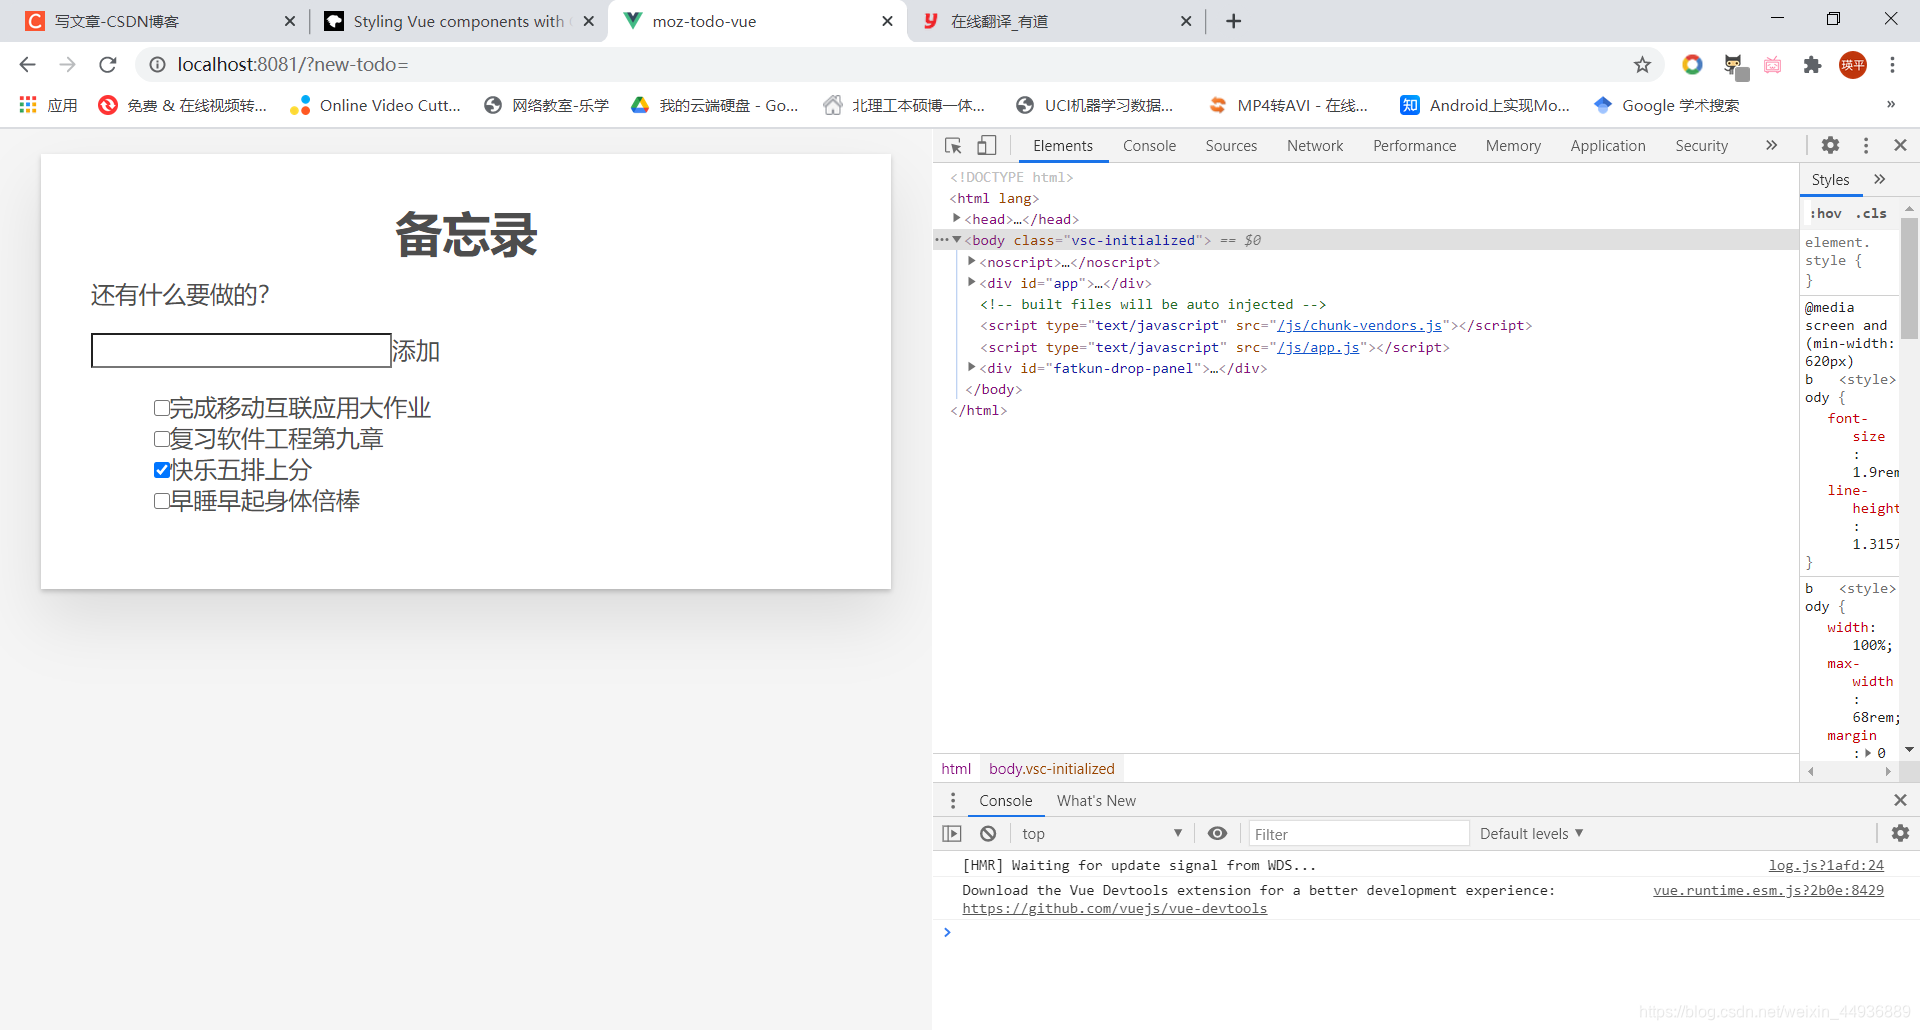Viewport: 1920px width, 1030px height.
Task: Check the 复习软件工程第九章 checkbox
Action: (x=161, y=439)
